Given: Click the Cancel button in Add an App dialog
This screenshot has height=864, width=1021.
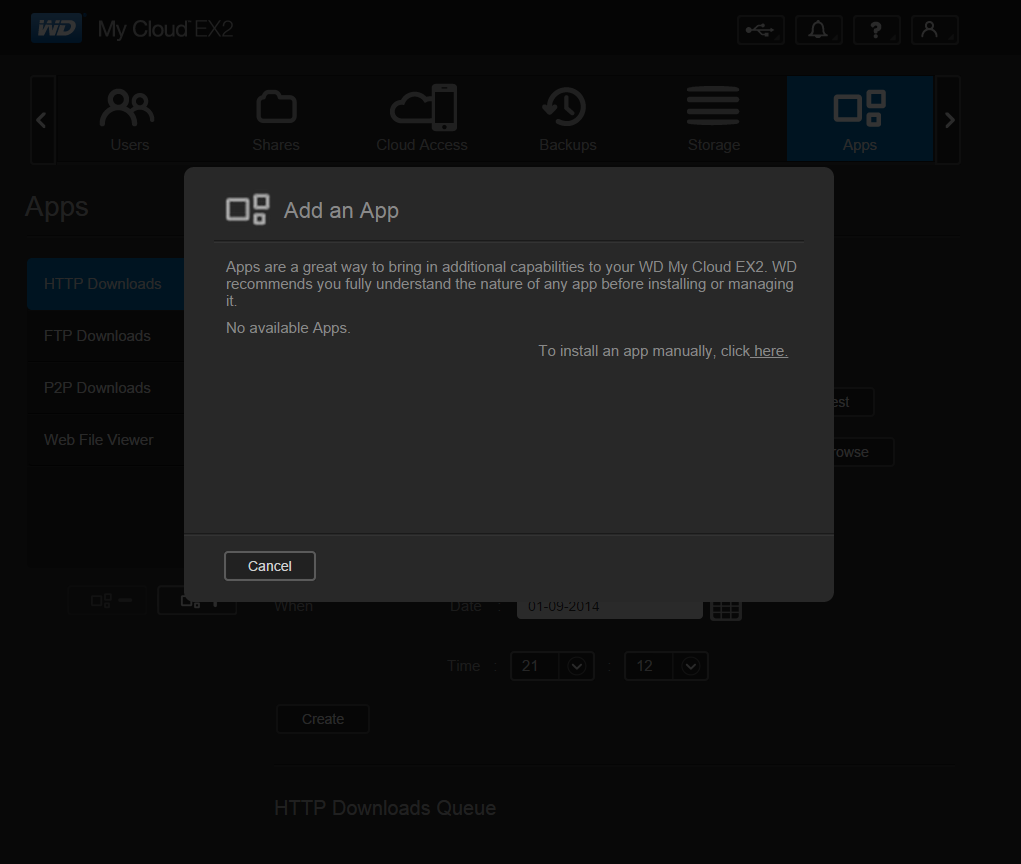Looking at the screenshot, I should click(270, 566).
